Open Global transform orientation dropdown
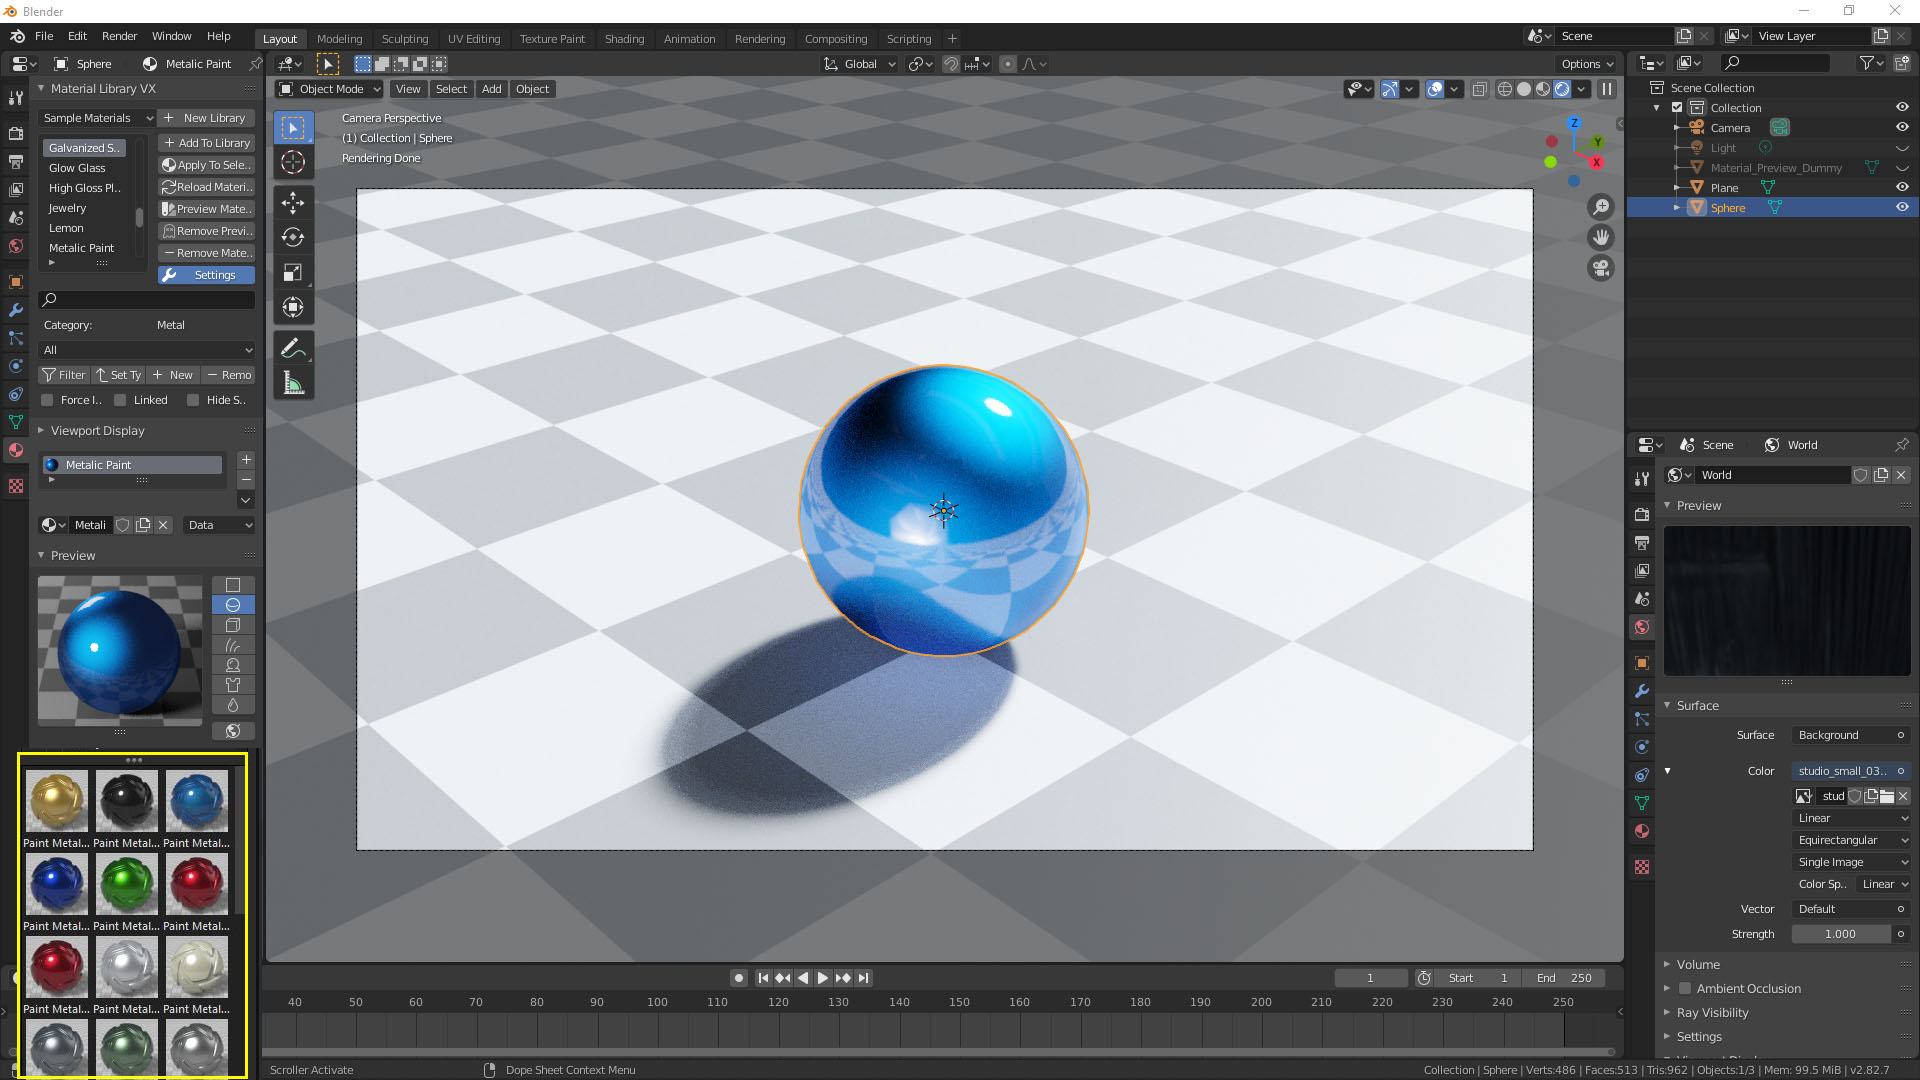This screenshot has height=1080, width=1920. (860, 64)
